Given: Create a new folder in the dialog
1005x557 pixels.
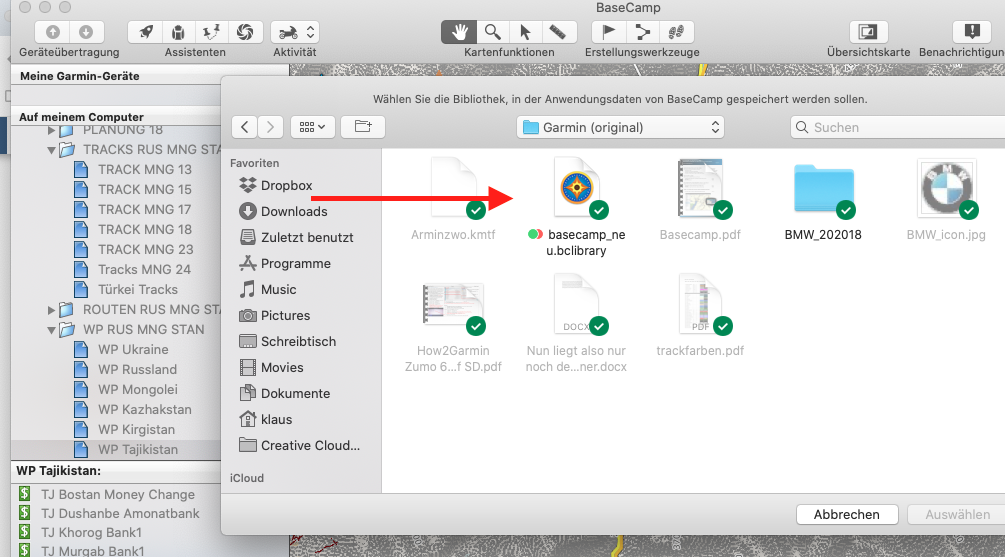Looking at the screenshot, I should tap(363, 127).
